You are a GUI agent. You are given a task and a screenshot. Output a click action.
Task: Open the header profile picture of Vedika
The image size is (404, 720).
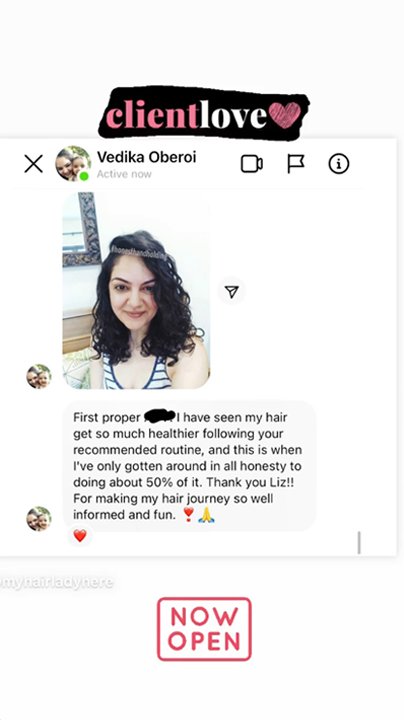coord(73,163)
